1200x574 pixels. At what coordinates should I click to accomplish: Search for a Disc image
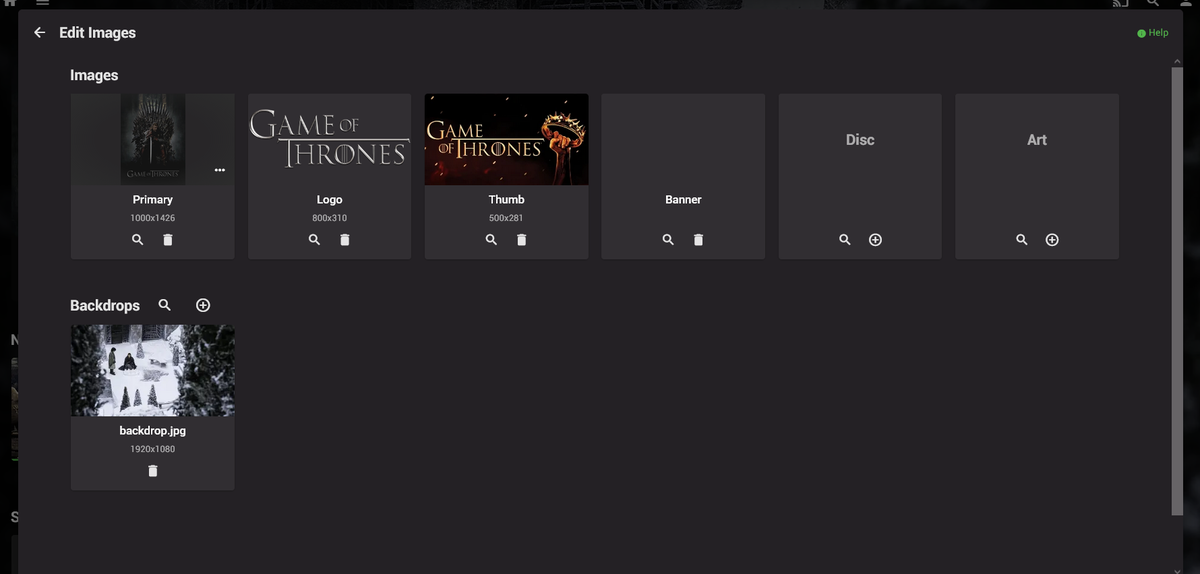[x=845, y=240]
